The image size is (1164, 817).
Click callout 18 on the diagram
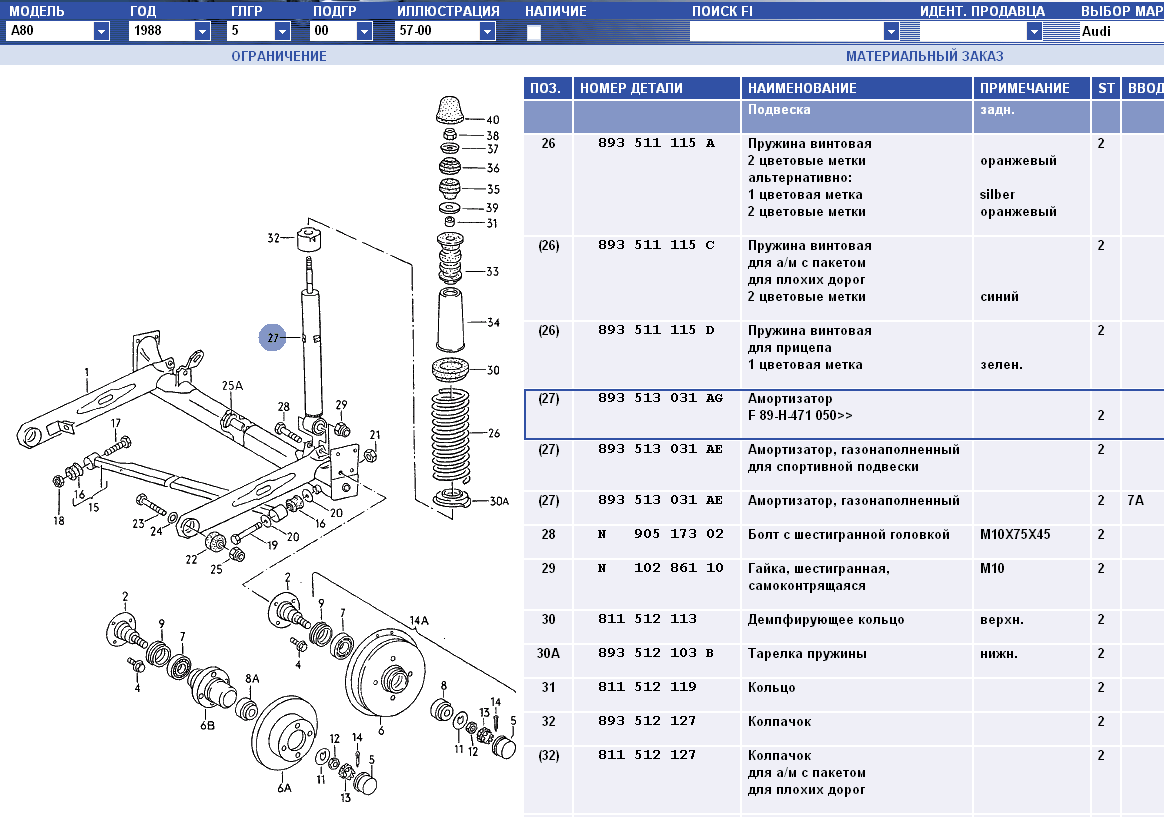point(59,521)
